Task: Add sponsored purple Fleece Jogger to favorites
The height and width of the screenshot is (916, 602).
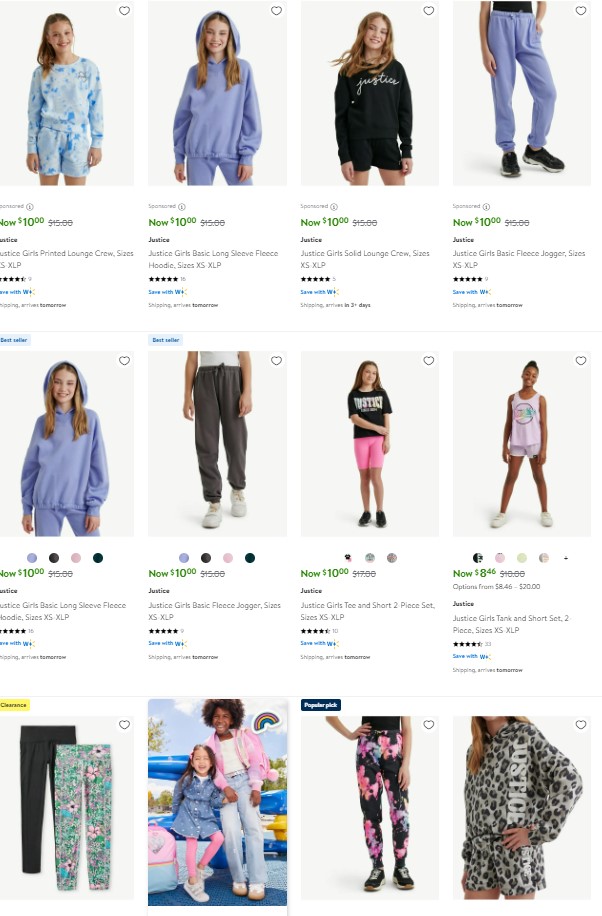Action: coord(580,11)
